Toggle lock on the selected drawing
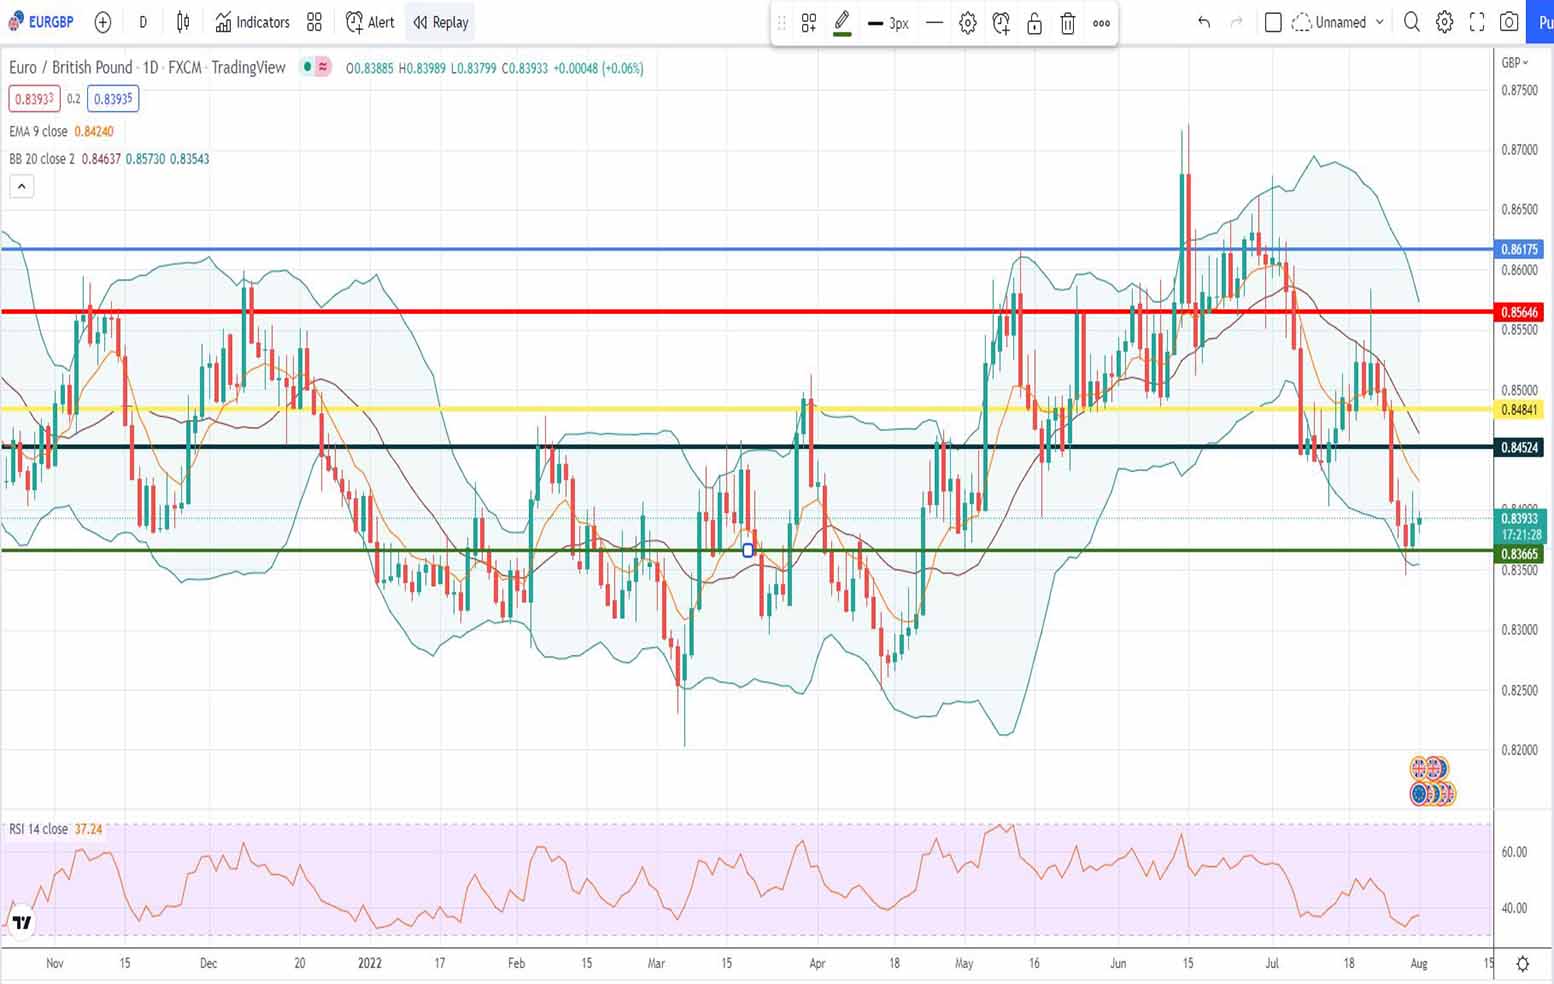Image resolution: width=1554 pixels, height=984 pixels. (1035, 23)
